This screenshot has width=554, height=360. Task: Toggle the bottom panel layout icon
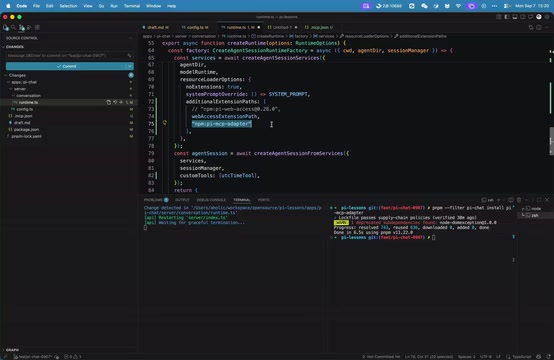coord(515,17)
